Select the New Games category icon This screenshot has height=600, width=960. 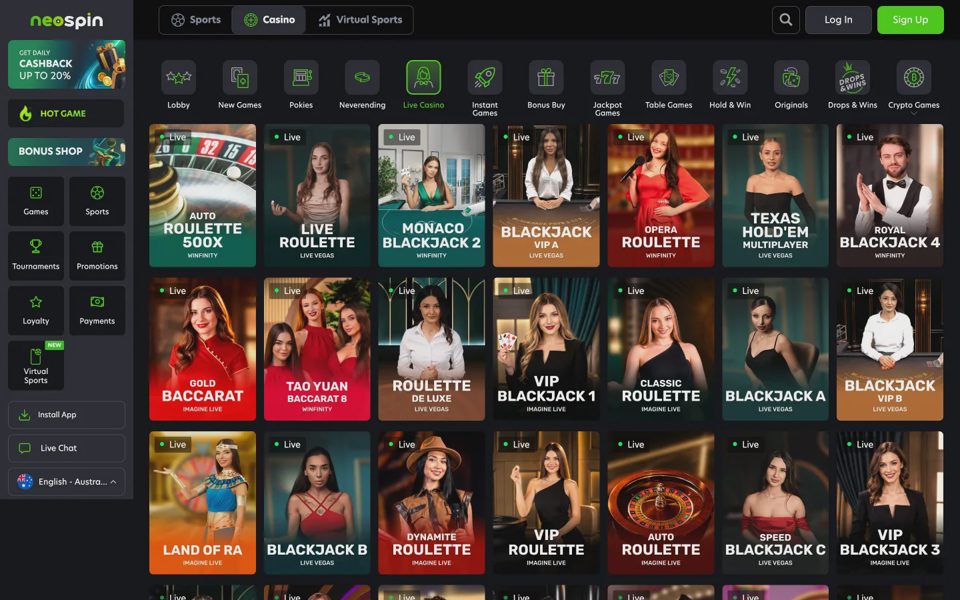pyautogui.click(x=239, y=77)
